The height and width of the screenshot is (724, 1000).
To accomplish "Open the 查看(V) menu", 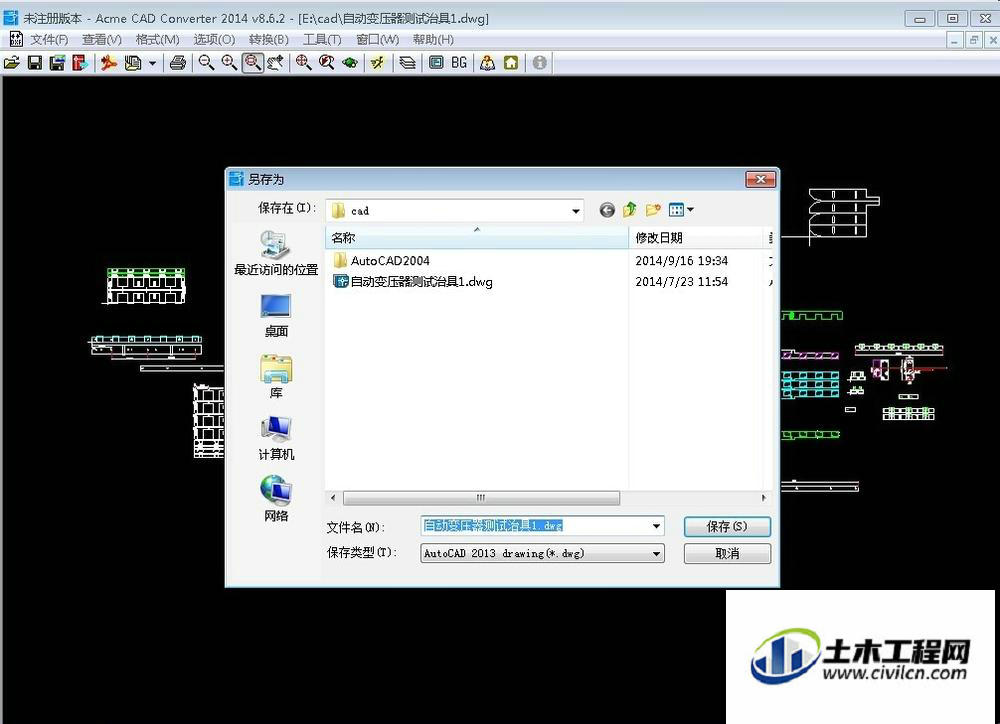I will (x=101, y=40).
